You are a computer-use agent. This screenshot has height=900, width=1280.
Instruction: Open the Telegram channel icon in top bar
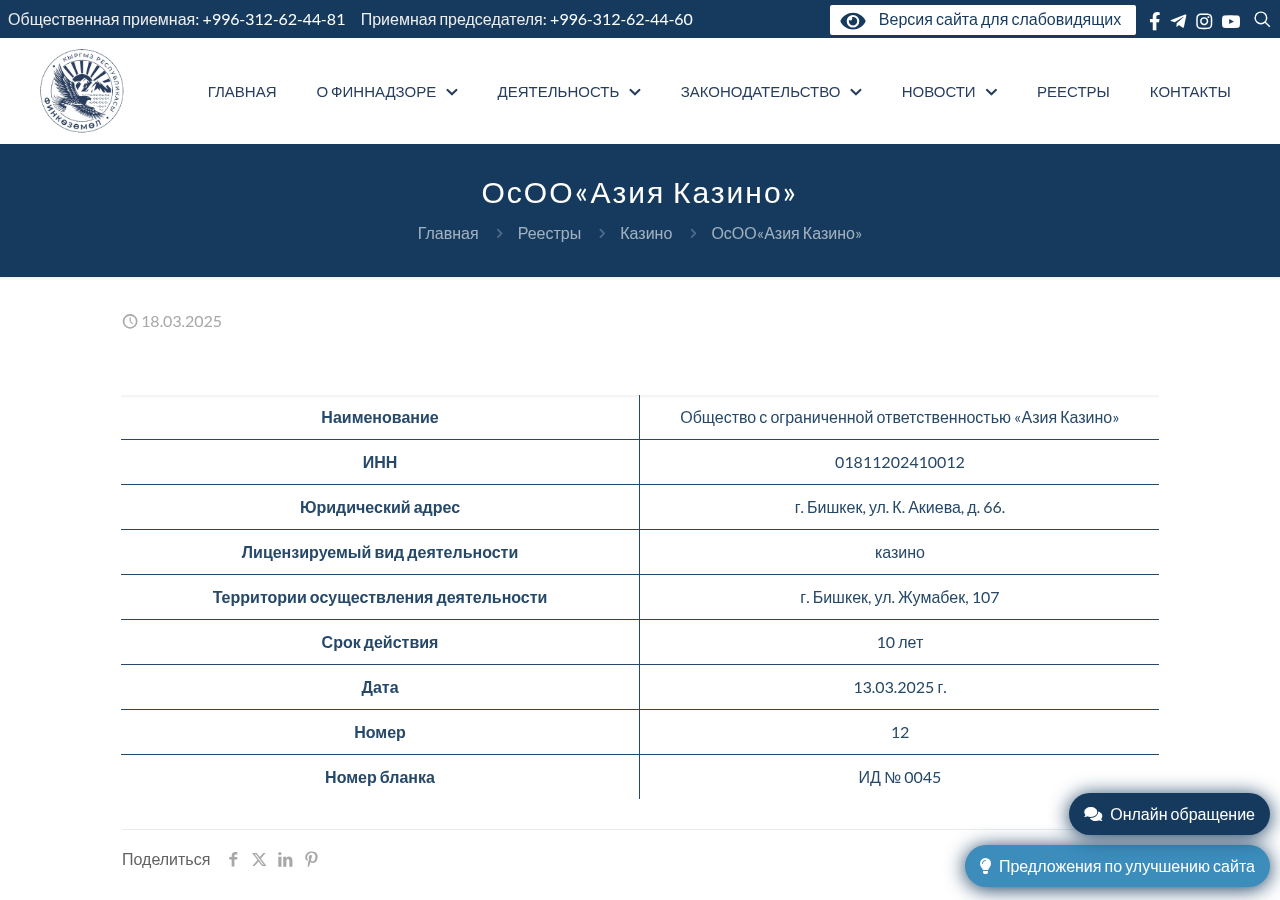(x=1179, y=21)
